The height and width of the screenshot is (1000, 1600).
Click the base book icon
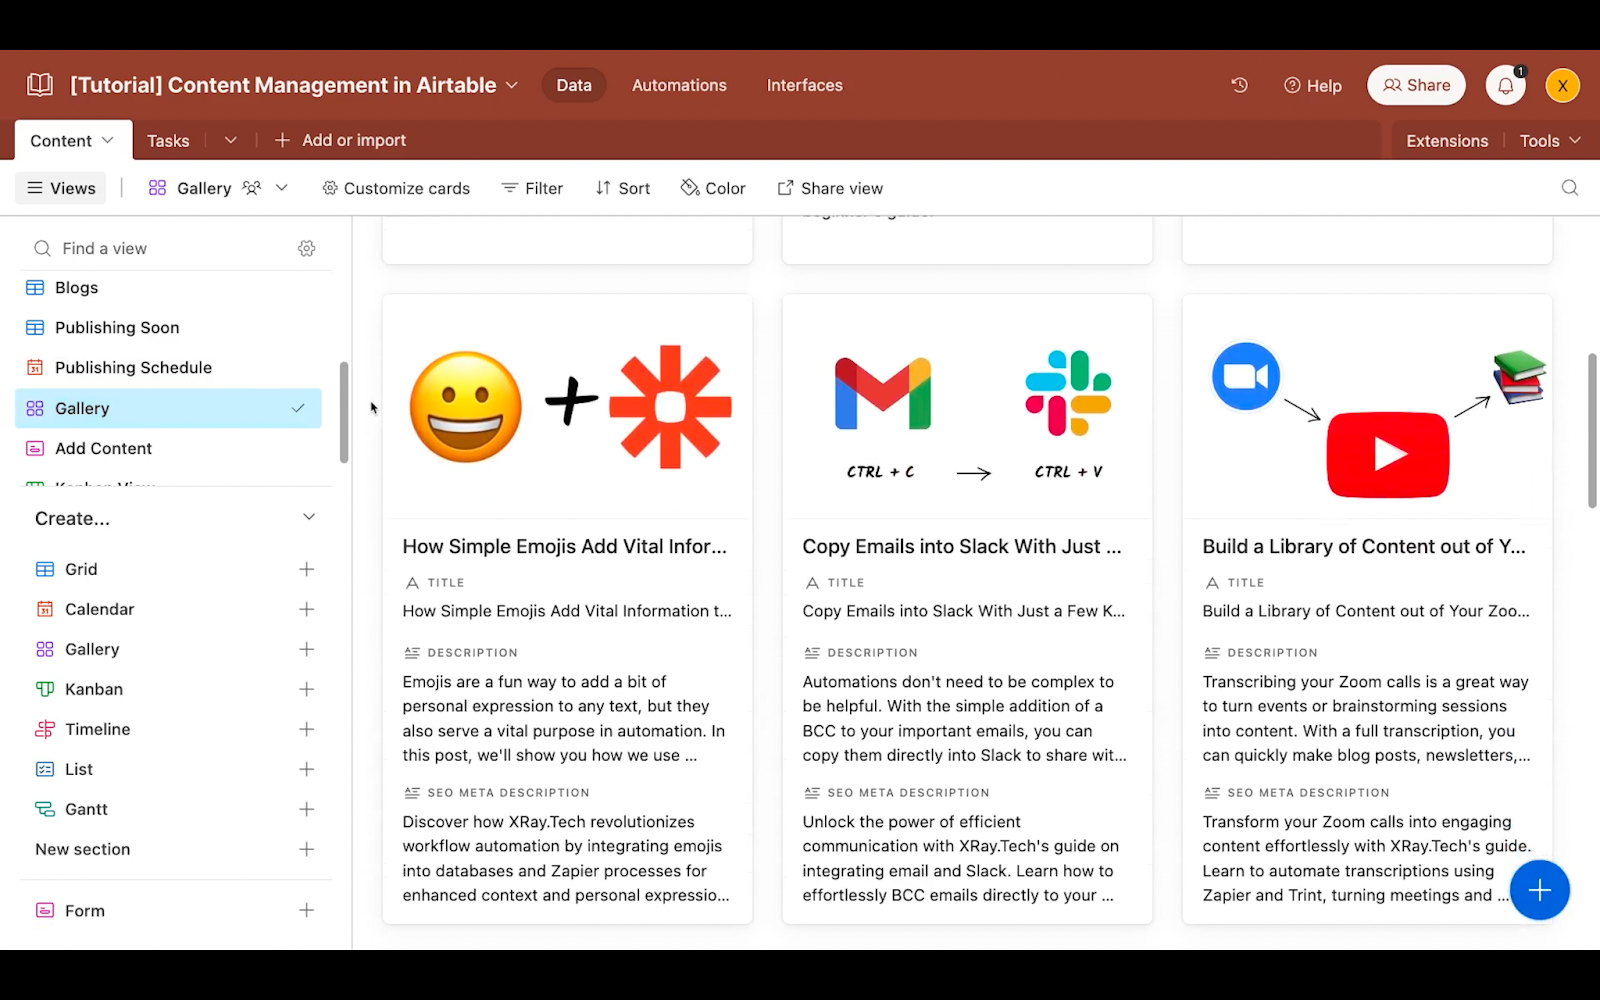coord(40,85)
